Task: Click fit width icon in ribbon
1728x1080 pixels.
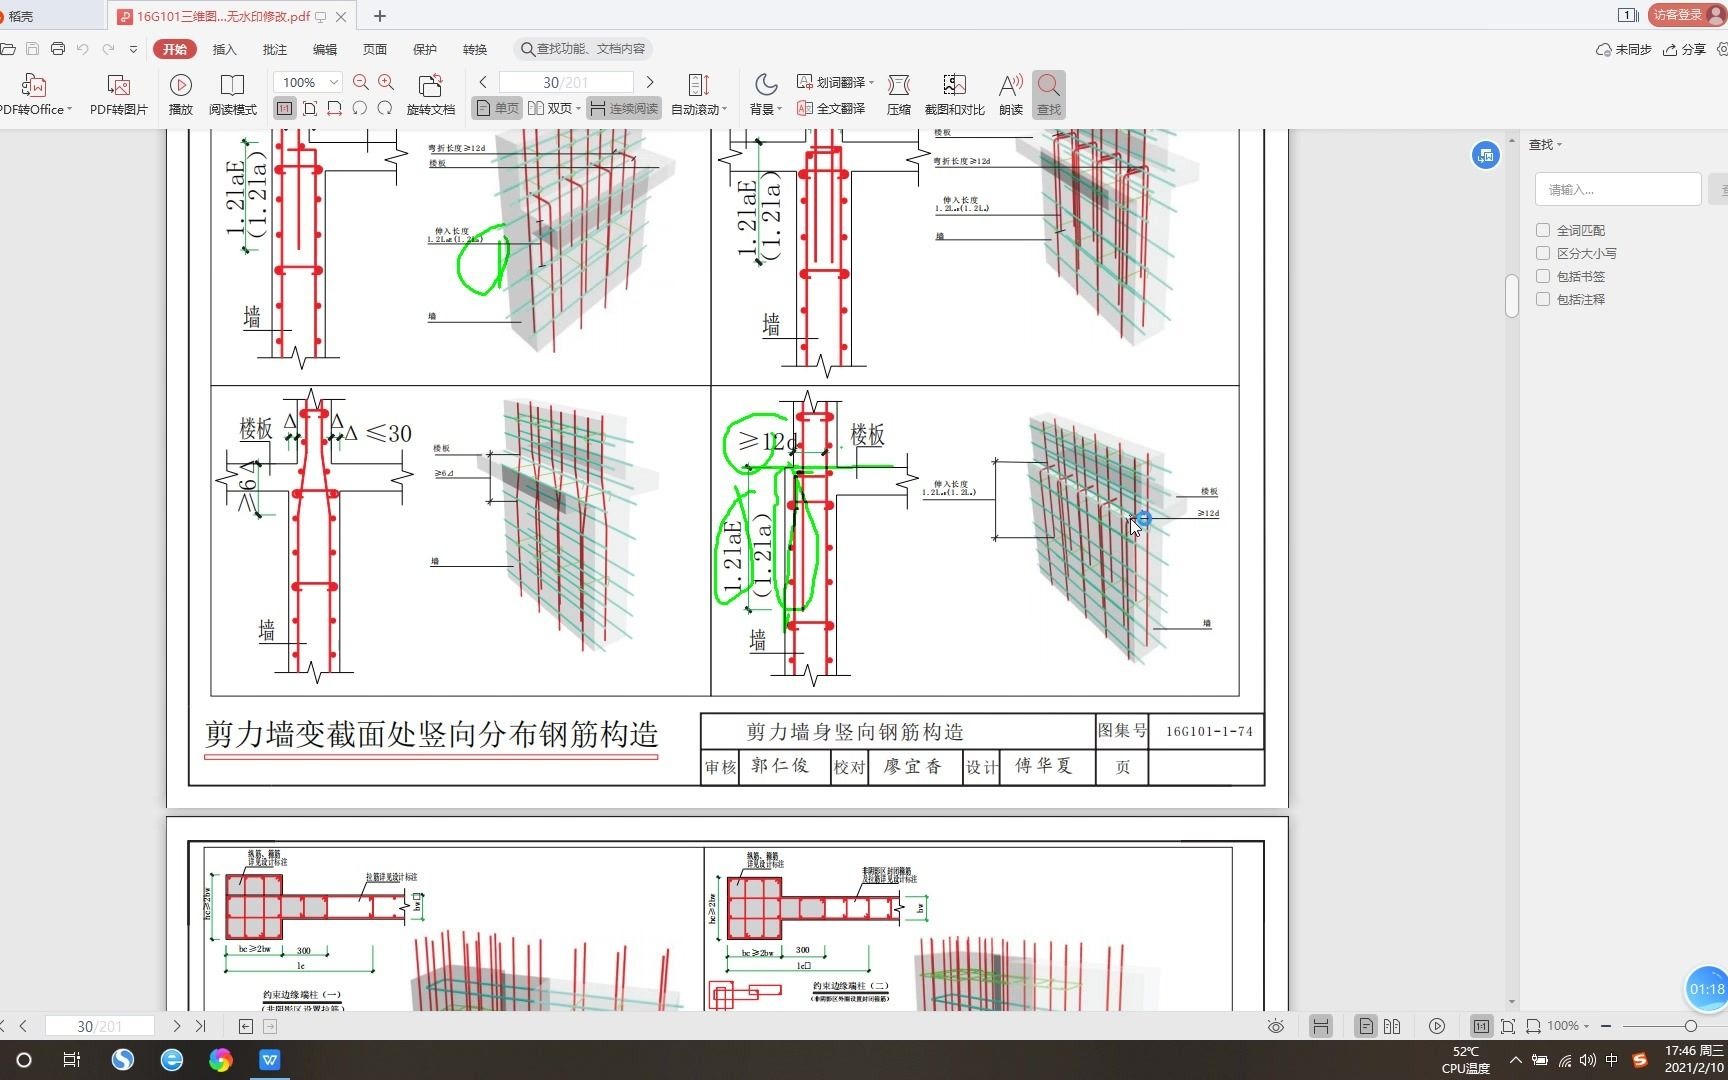Action: [x=335, y=108]
